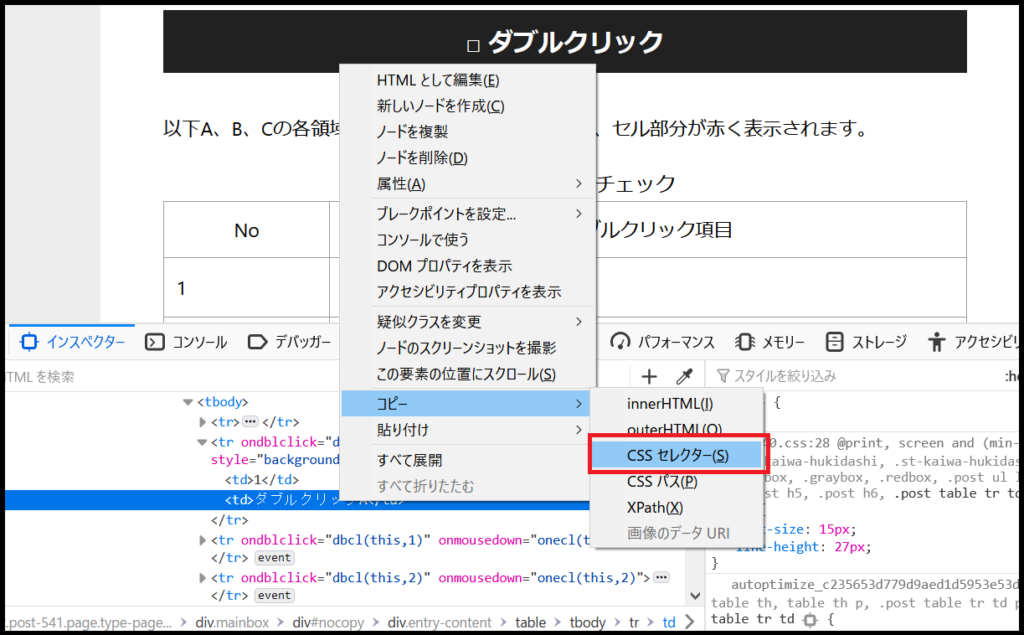Copy CSS Path (CSS パス)
Screen dimensions: 1024x635
click(677, 481)
